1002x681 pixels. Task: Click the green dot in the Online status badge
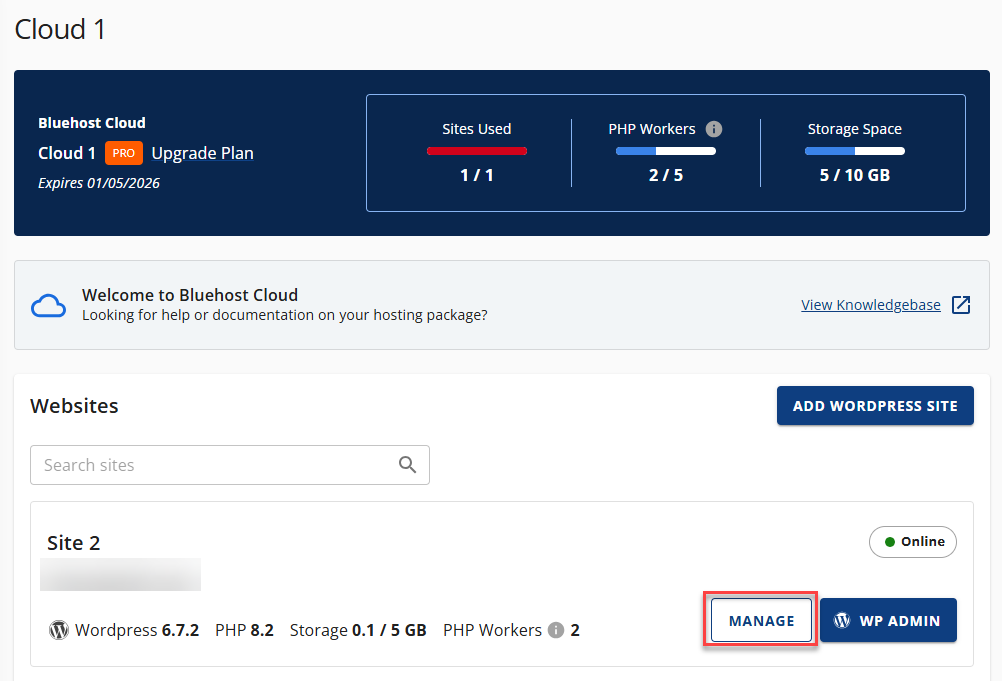pos(890,542)
